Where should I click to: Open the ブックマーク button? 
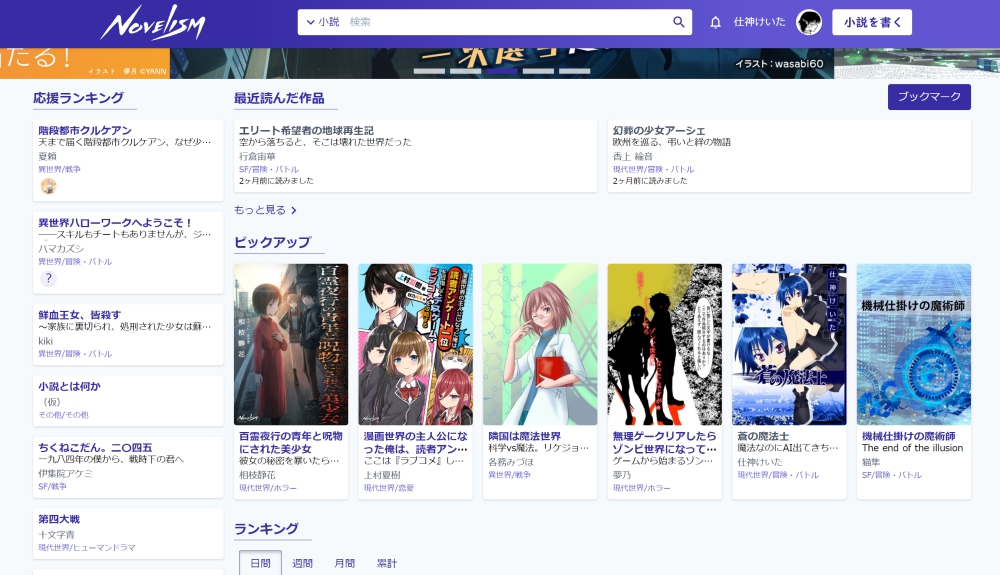click(x=929, y=97)
